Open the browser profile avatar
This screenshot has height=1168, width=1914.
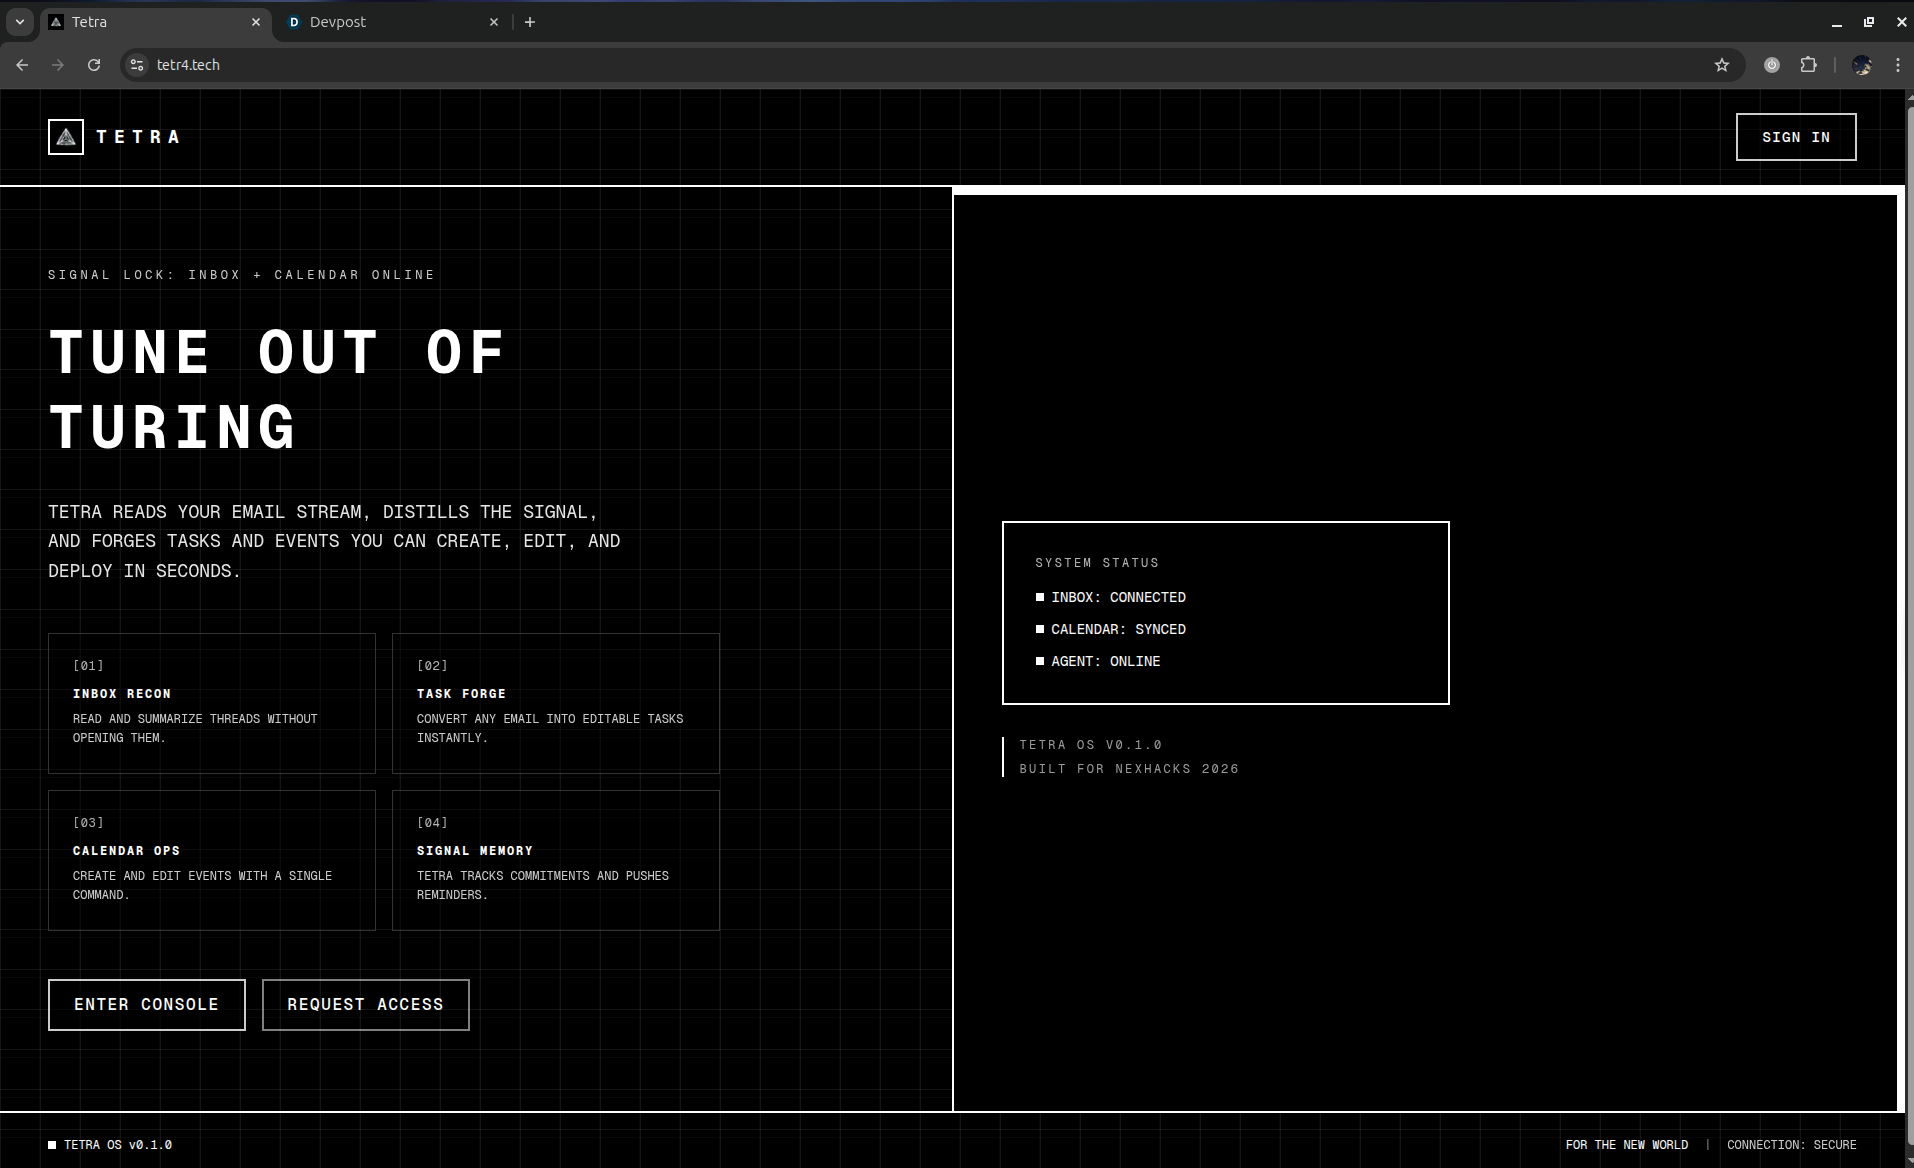tap(1862, 65)
